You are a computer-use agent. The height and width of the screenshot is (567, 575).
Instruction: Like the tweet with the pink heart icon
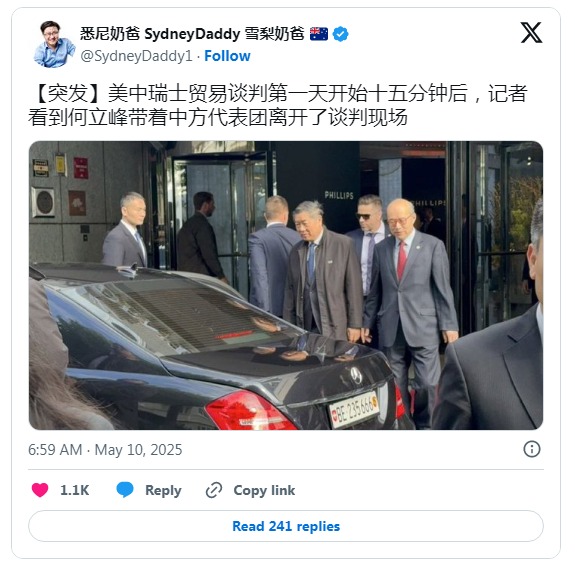(x=40, y=490)
